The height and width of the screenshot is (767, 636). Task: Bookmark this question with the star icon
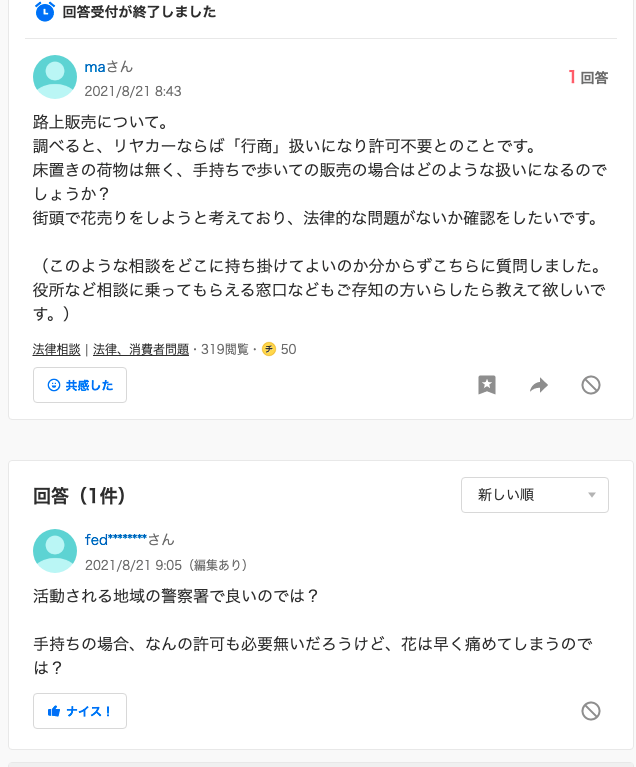(487, 385)
